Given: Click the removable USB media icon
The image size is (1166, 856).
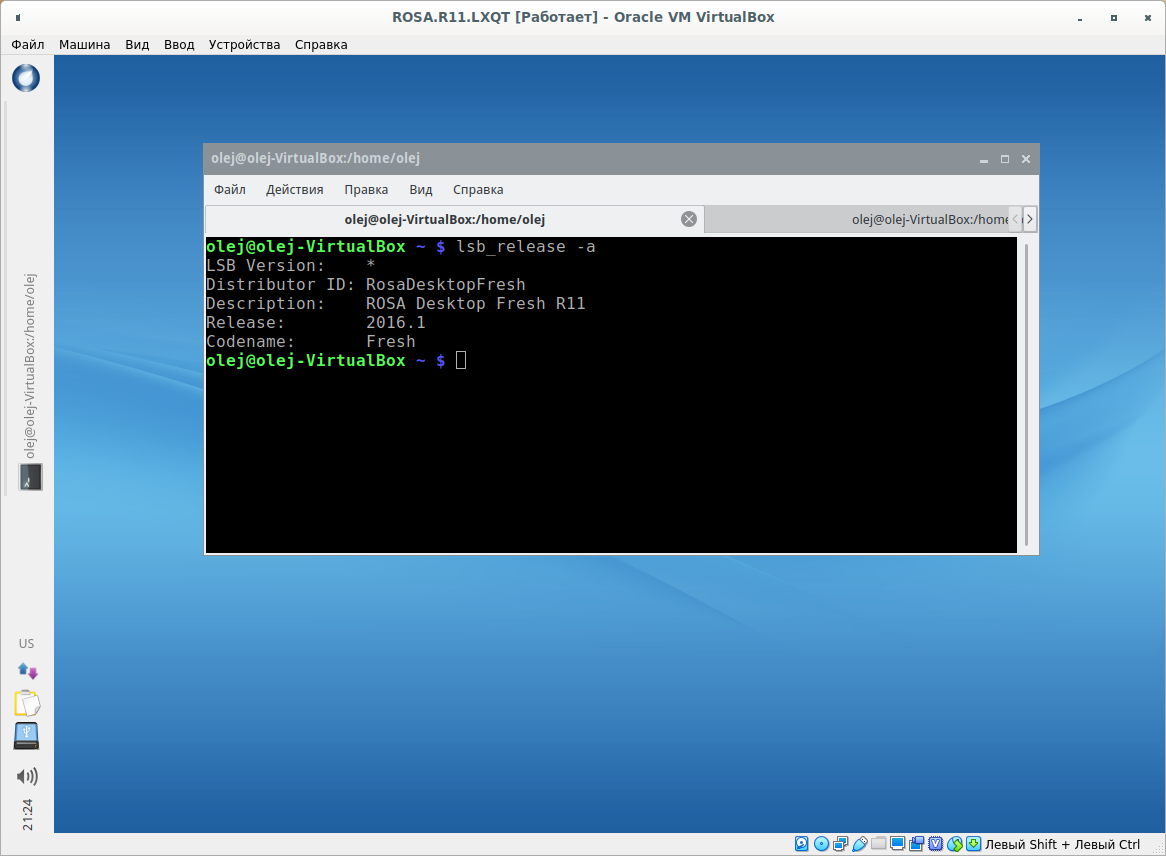Looking at the screenshot, I should (27, 736).
